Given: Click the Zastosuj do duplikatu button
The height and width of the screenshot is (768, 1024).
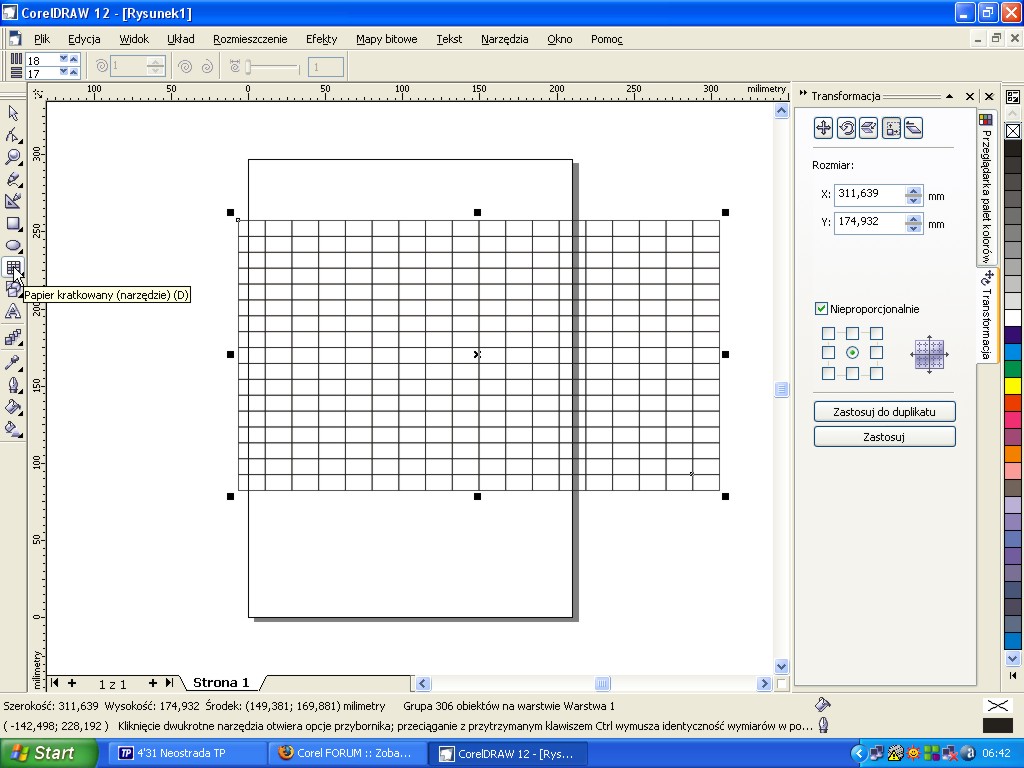Looking at the screenshot, I should [x=884, y=412].
